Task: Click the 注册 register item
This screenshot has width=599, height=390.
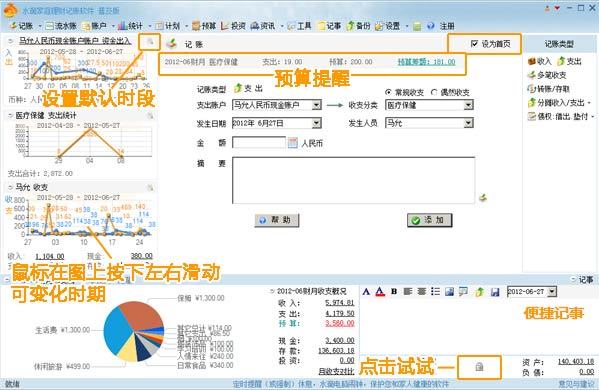Action: point(447,26)
